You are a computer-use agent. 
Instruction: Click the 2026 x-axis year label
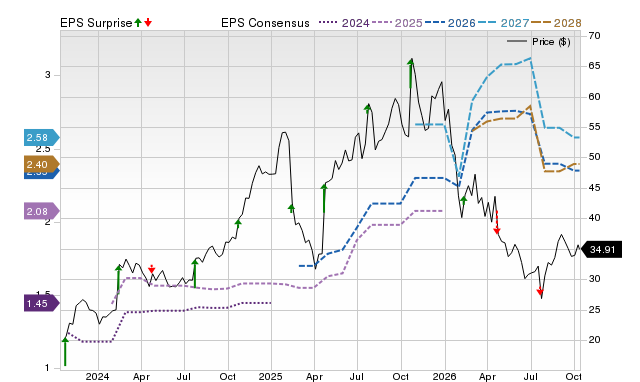pyautogui.click(x=444, y=376)
